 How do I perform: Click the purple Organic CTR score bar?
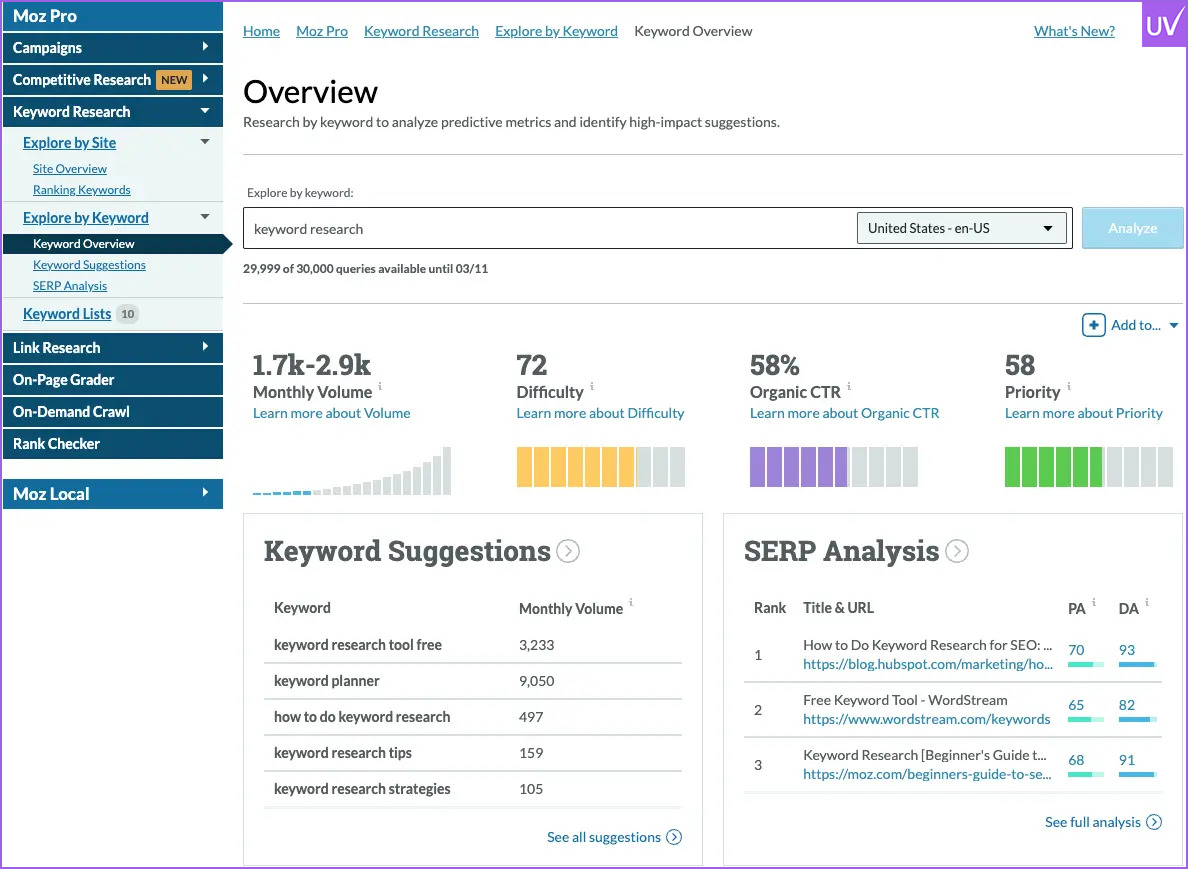(833, 467)
